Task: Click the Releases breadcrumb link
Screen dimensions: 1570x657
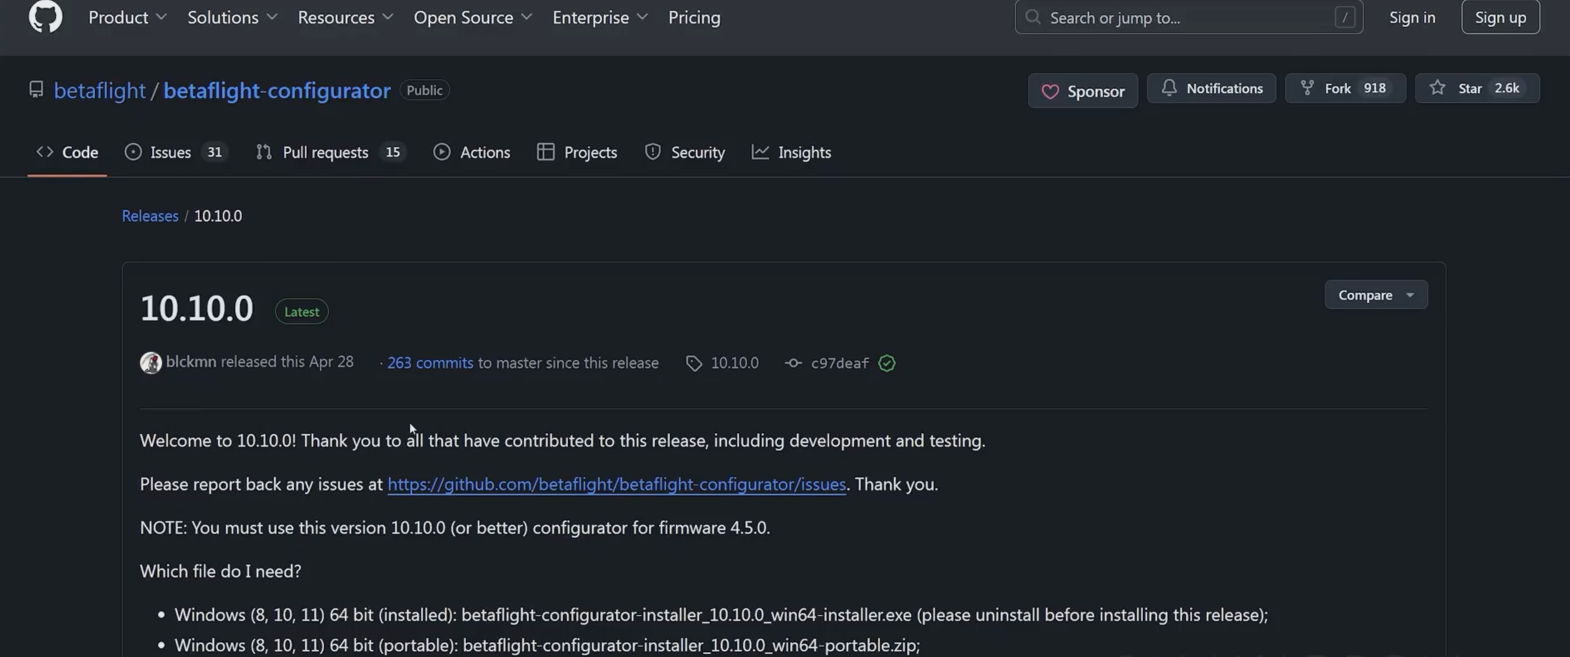Action: pos(150,216)
